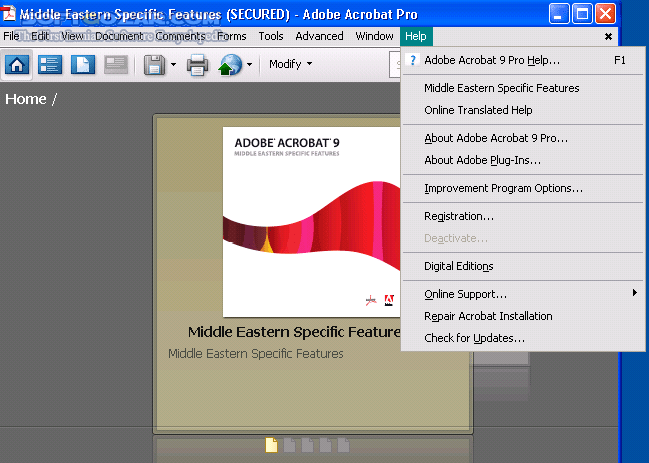Image resolution: width=649 pixels, height=463 pixels.
Task: Open the Advanced menu
Action: tap(319, 36)
